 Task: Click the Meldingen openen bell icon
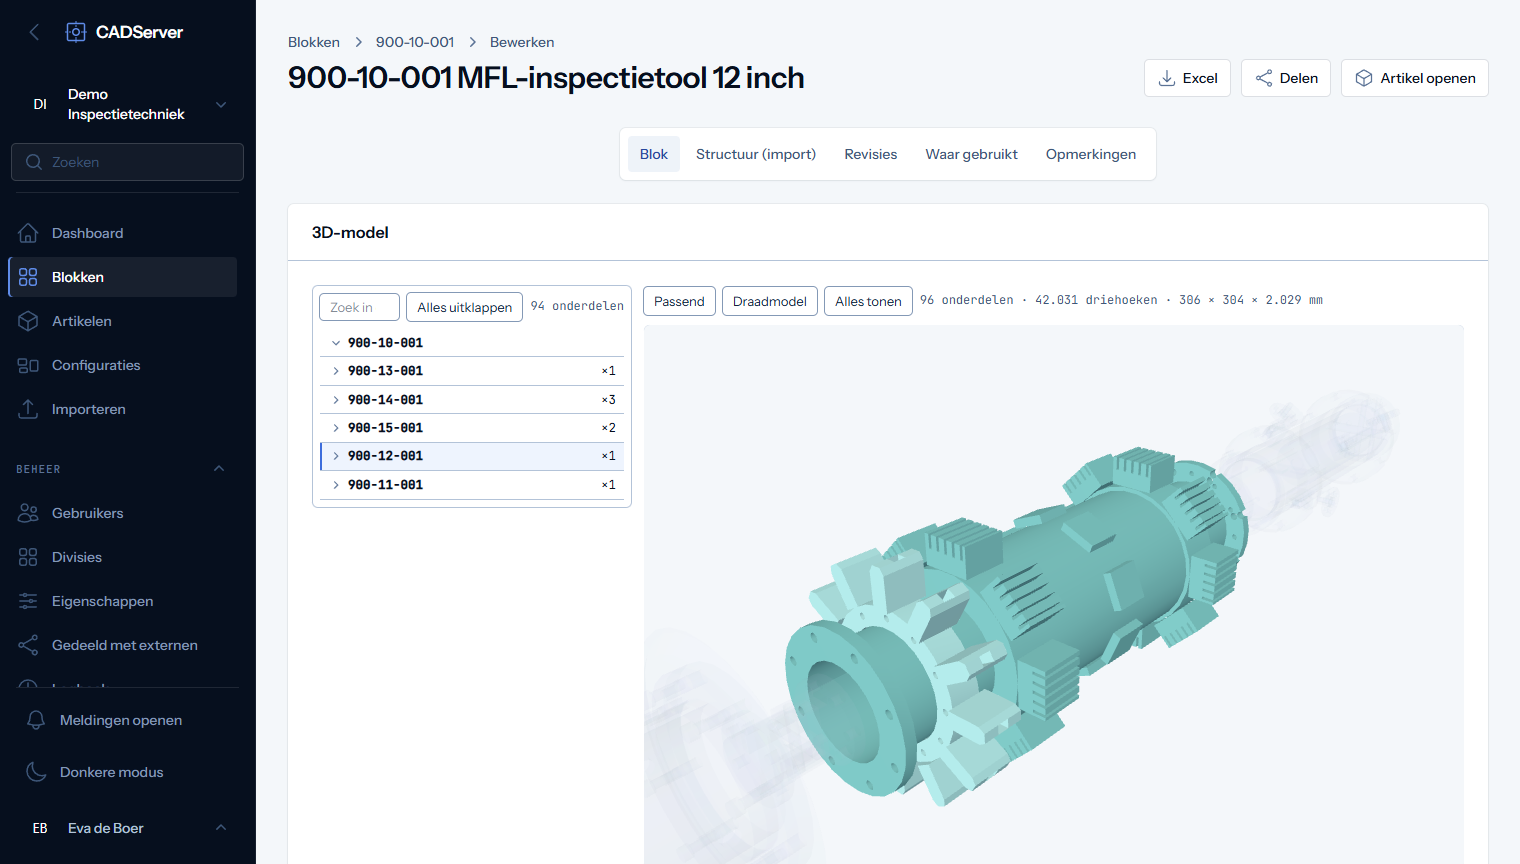click(36, 720)
